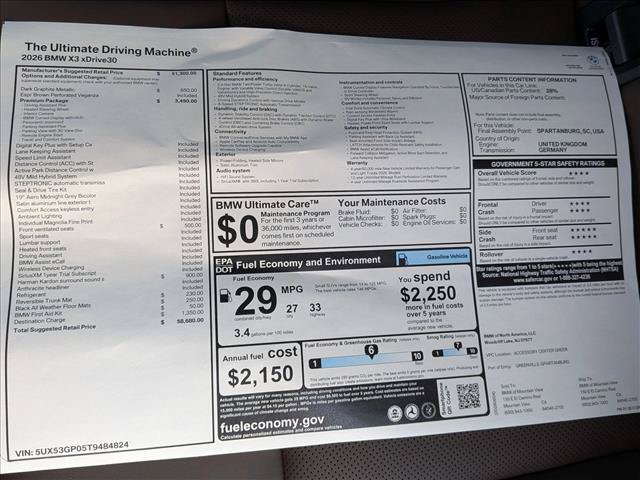This screenshot has width=640, height=480.
Task: Click the Your Maintenance Costs heading
Action: pyautogui.click(x=391, y=202)
